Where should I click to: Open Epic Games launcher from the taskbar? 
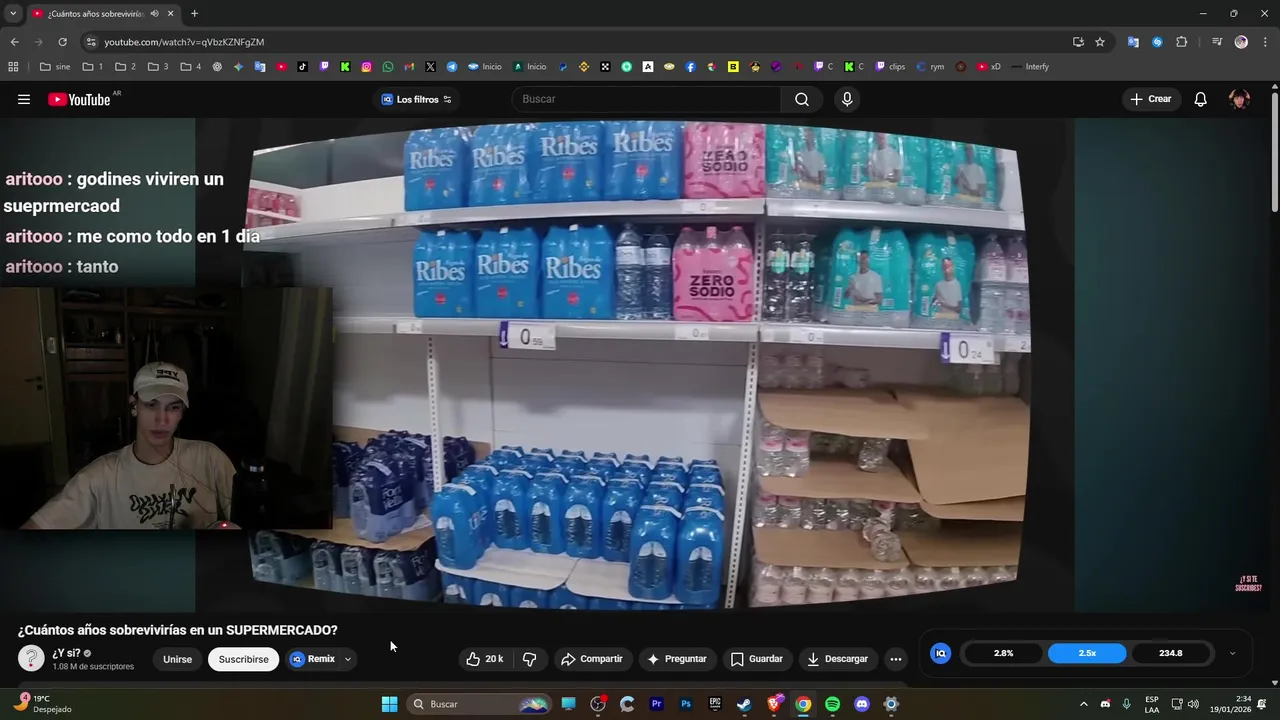coord(715,704)
